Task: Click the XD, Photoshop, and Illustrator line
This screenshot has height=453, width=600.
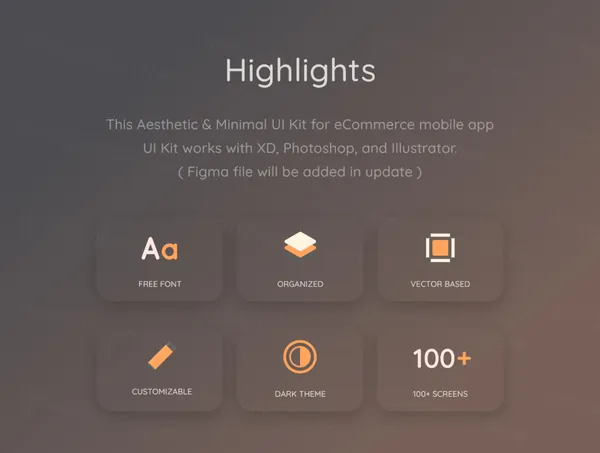Action: pyautogui.click(x=300, y=148)
